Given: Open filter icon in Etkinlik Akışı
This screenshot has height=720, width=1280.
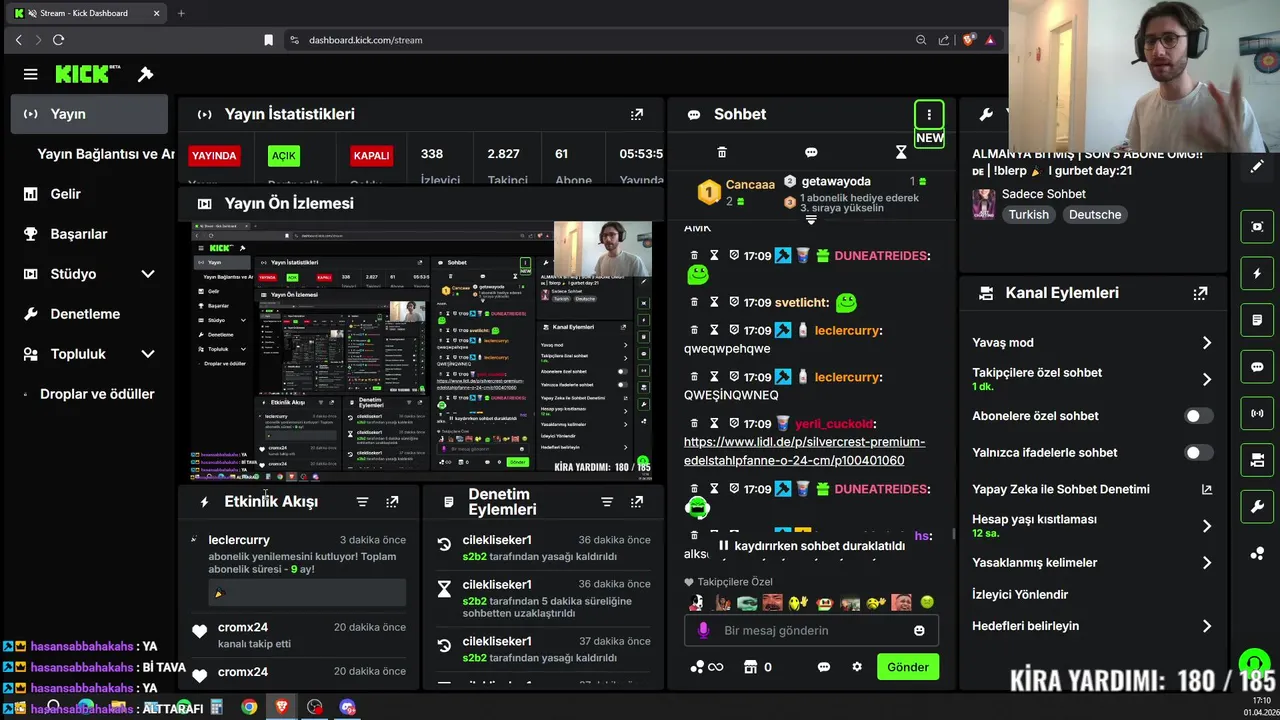Looking at the screenshot, I should tap(362, 502).
